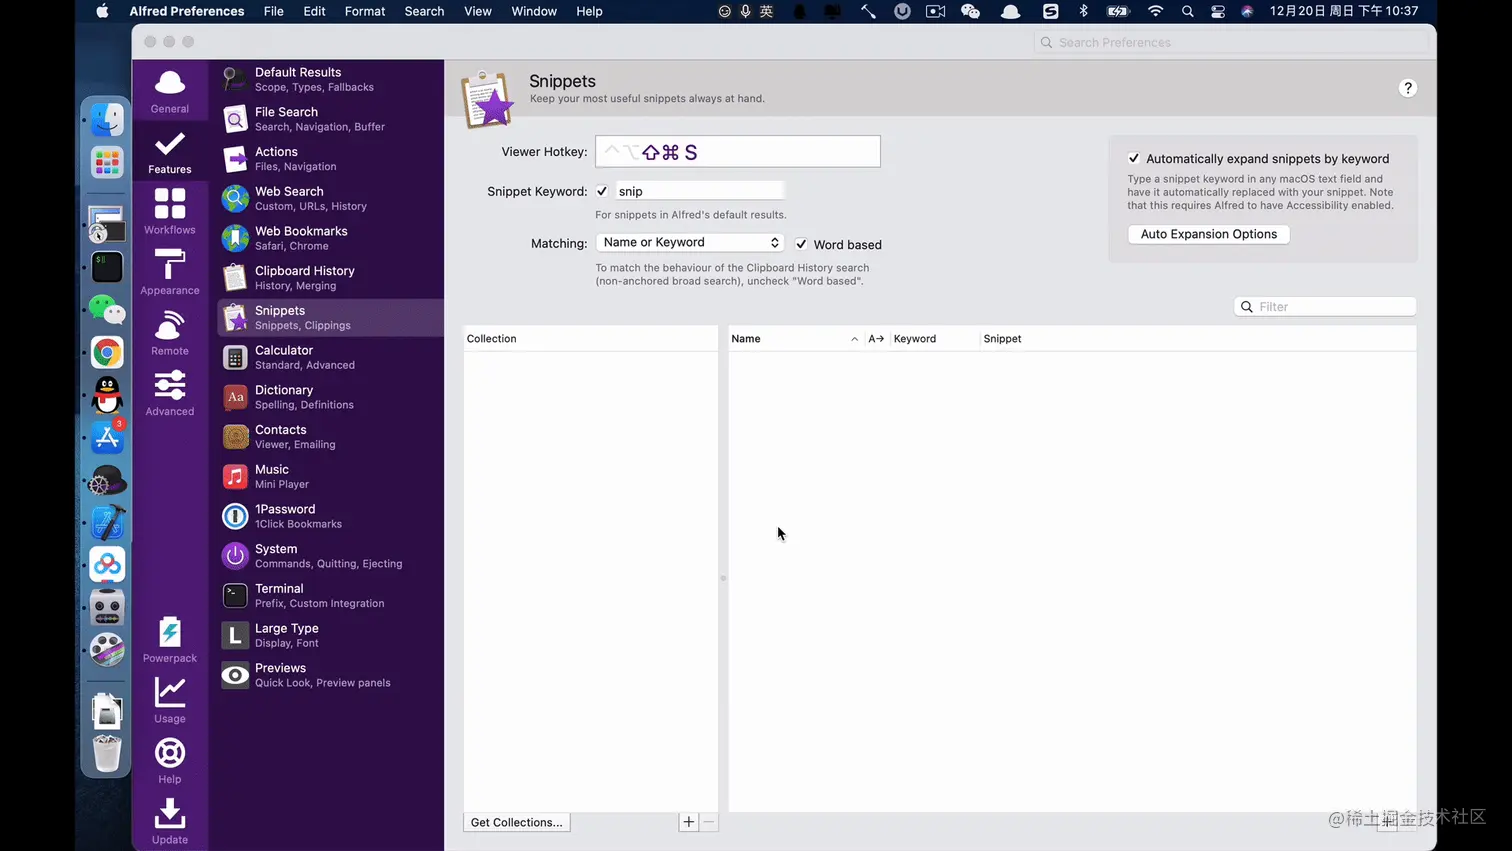The image size is (1512, 851).
Task: Click the Snippet column header
Action: pos(1198,339)
